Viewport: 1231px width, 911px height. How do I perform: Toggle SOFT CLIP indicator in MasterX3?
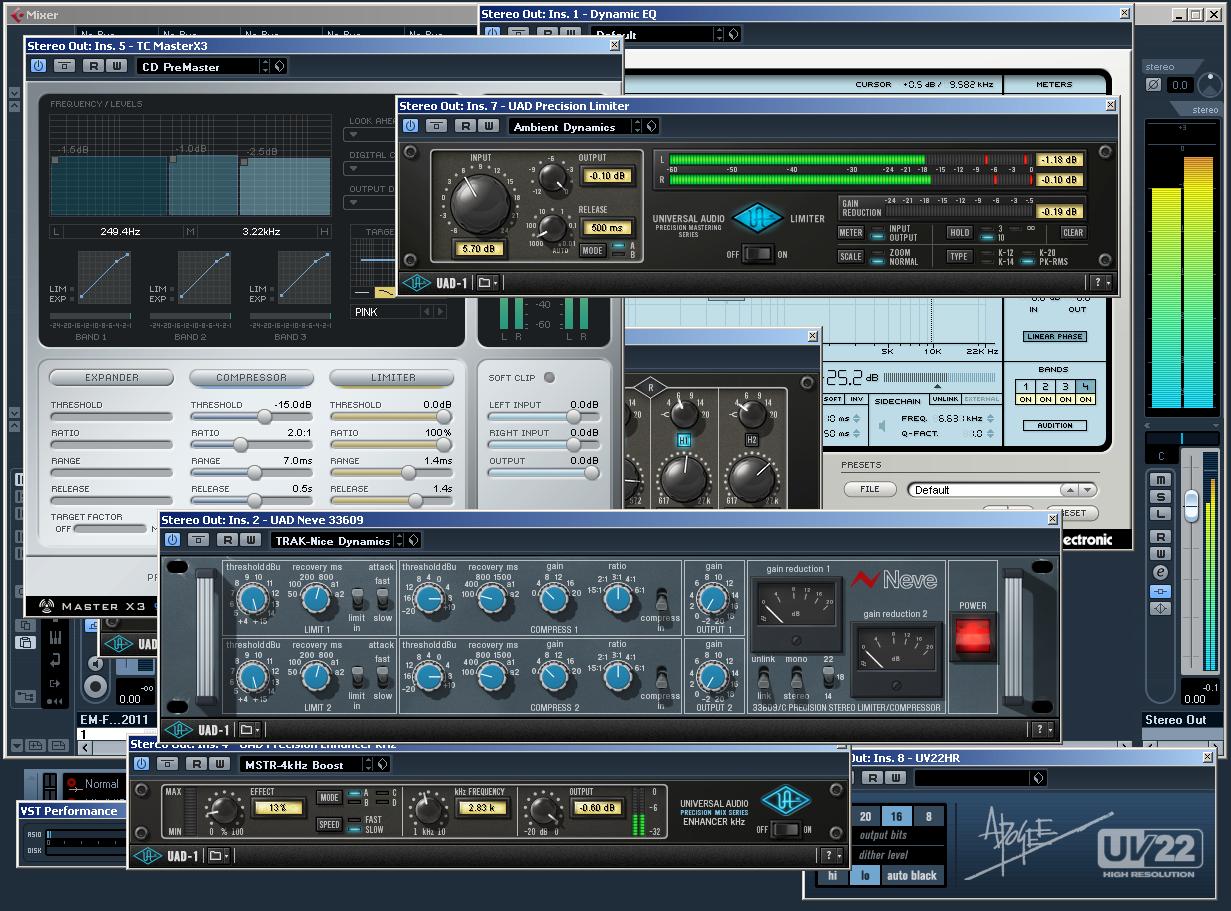(x=549, y=377)
